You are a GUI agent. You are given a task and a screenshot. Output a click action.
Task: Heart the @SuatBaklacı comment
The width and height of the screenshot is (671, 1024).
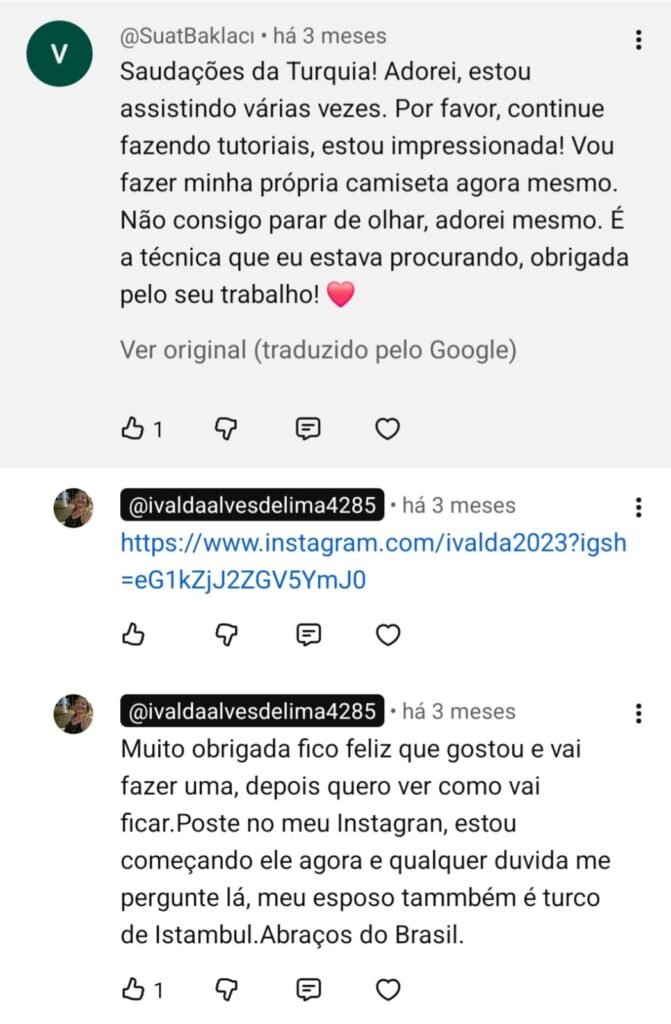point(387,429)
